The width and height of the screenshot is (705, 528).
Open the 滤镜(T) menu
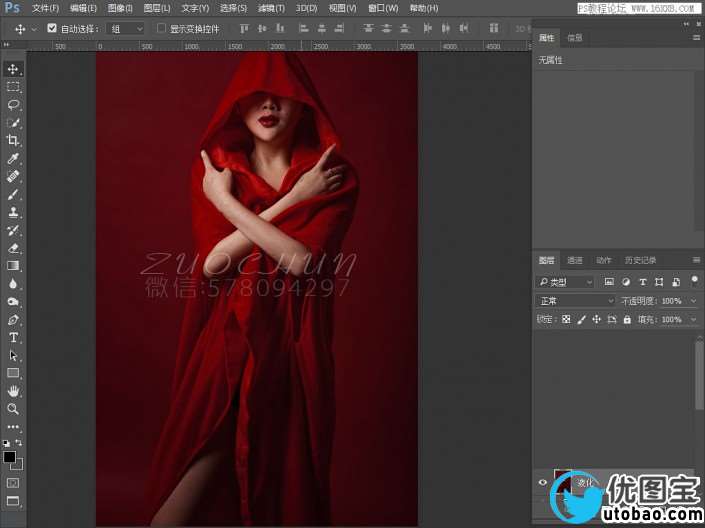[x=271, y=8]
